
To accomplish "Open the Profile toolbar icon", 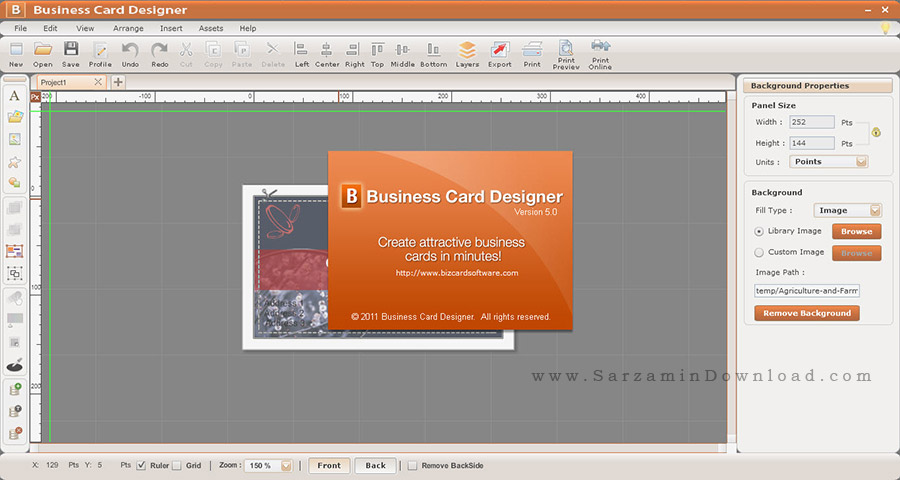I will point(100,55).
